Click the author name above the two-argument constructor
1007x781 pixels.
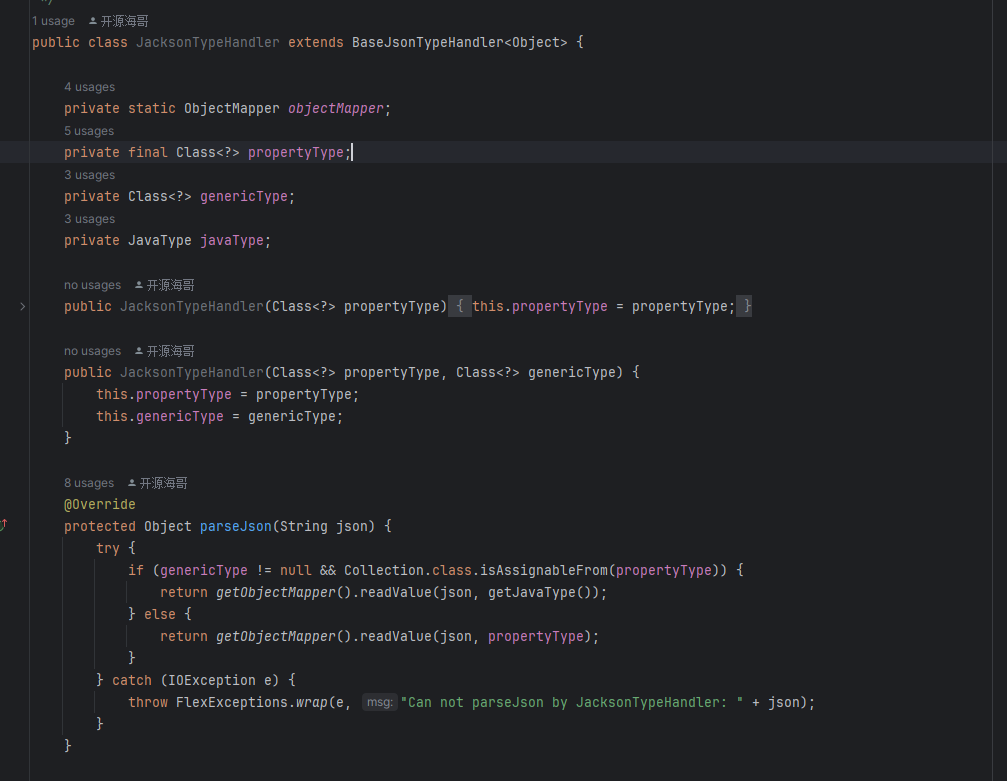170,351
